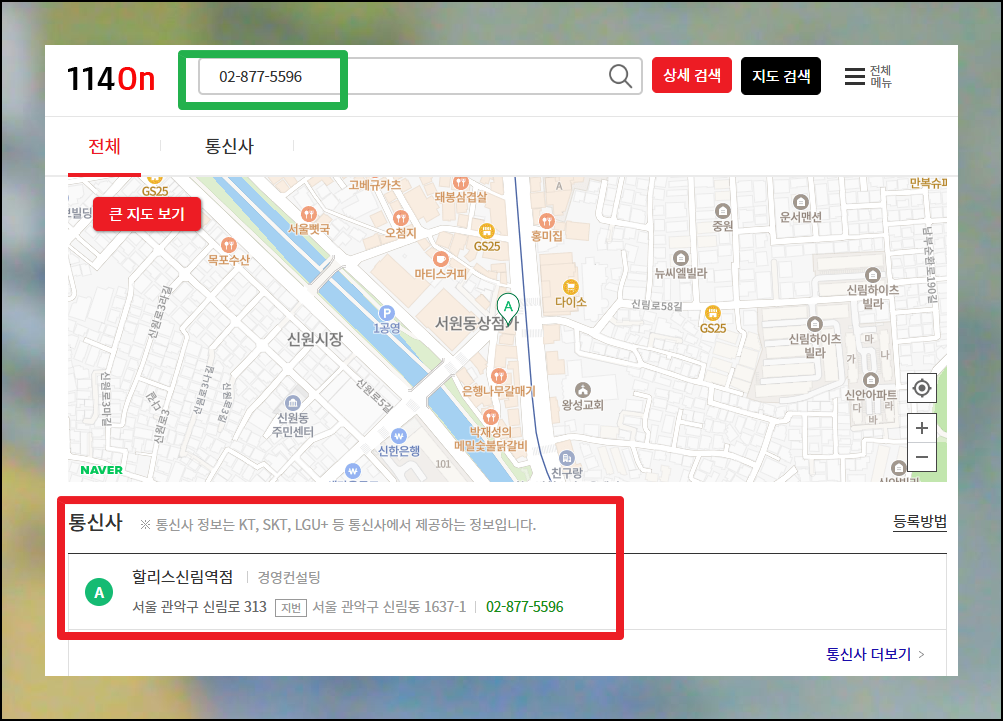This screenshot has height=721, width=1003.
Task: Switch to the 통신사 tab
Action: point(229,147)
